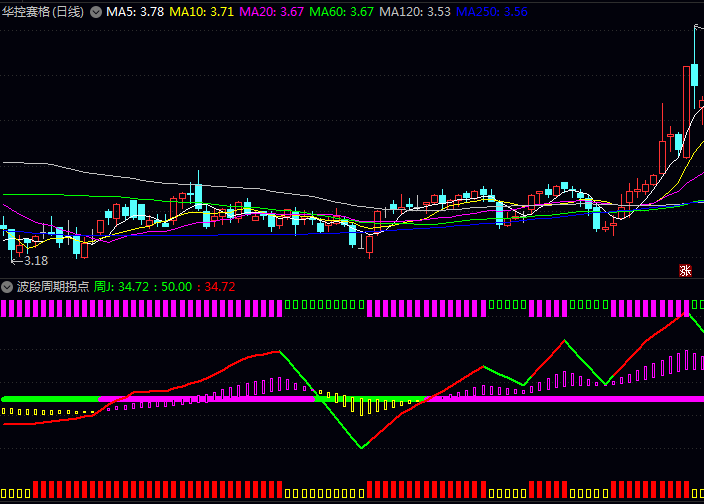This screenshot has width=704, height=504.
Task: Select the 波段周期拐点 indicator name
Action: [53, 286]
